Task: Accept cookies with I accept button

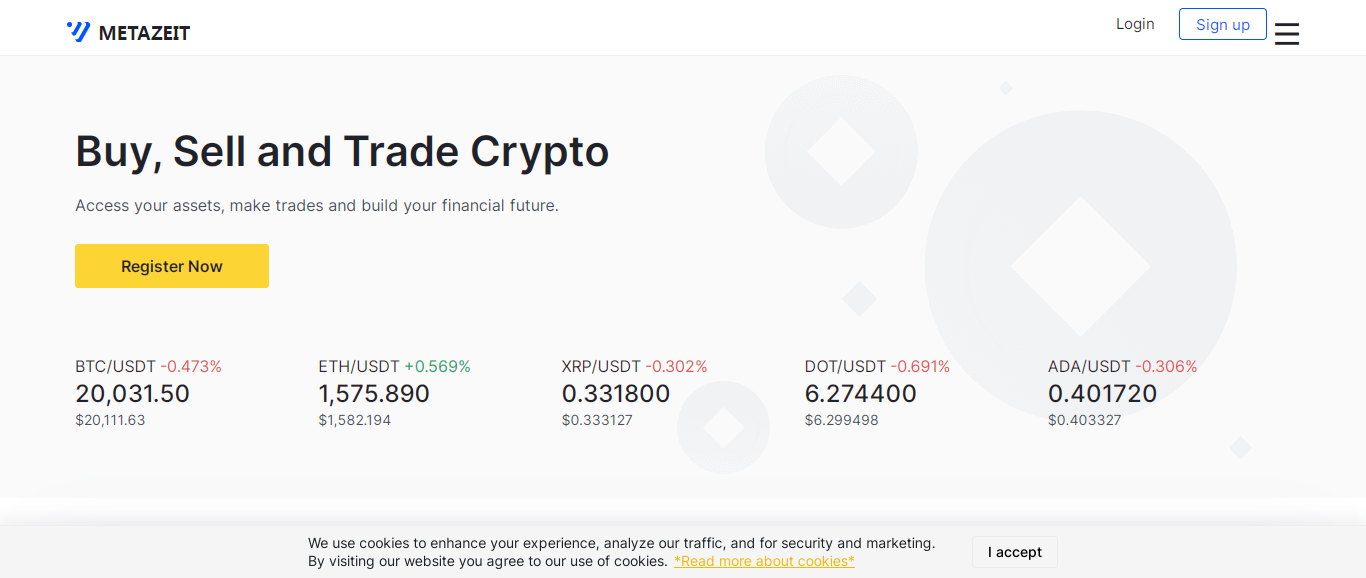Action: click(x=1014, y=552)
